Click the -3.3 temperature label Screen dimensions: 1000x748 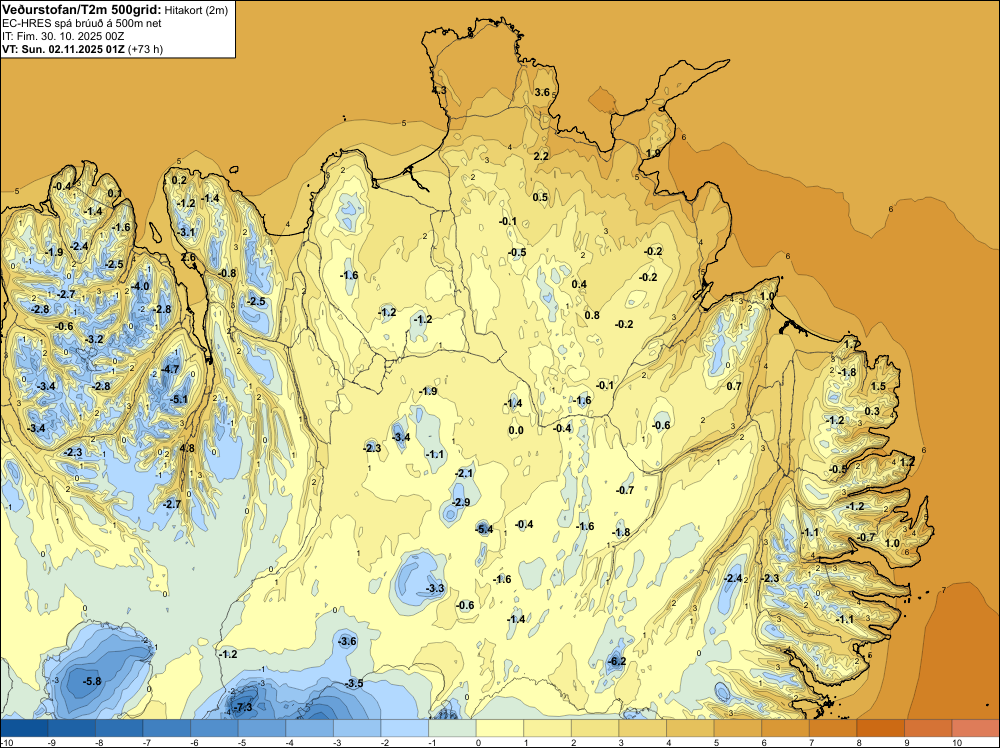coord(436,588)
